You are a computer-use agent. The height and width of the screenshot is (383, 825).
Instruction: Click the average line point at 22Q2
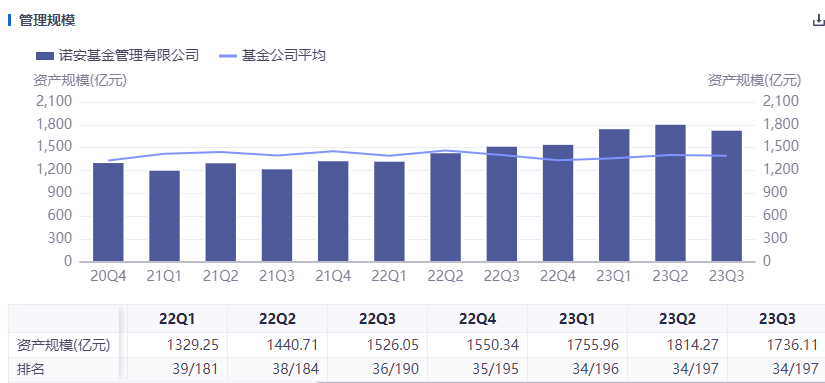click(x=446, y=150)
